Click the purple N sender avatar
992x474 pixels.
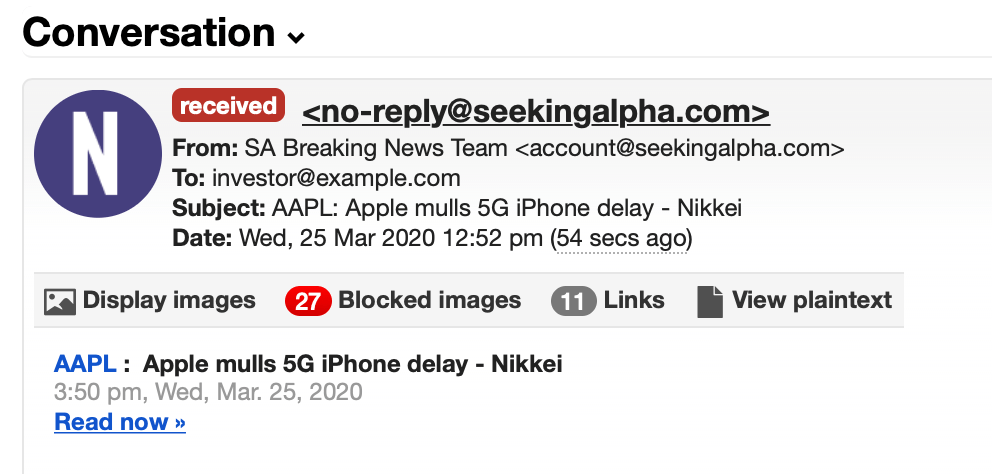click(x=98, y=154)
